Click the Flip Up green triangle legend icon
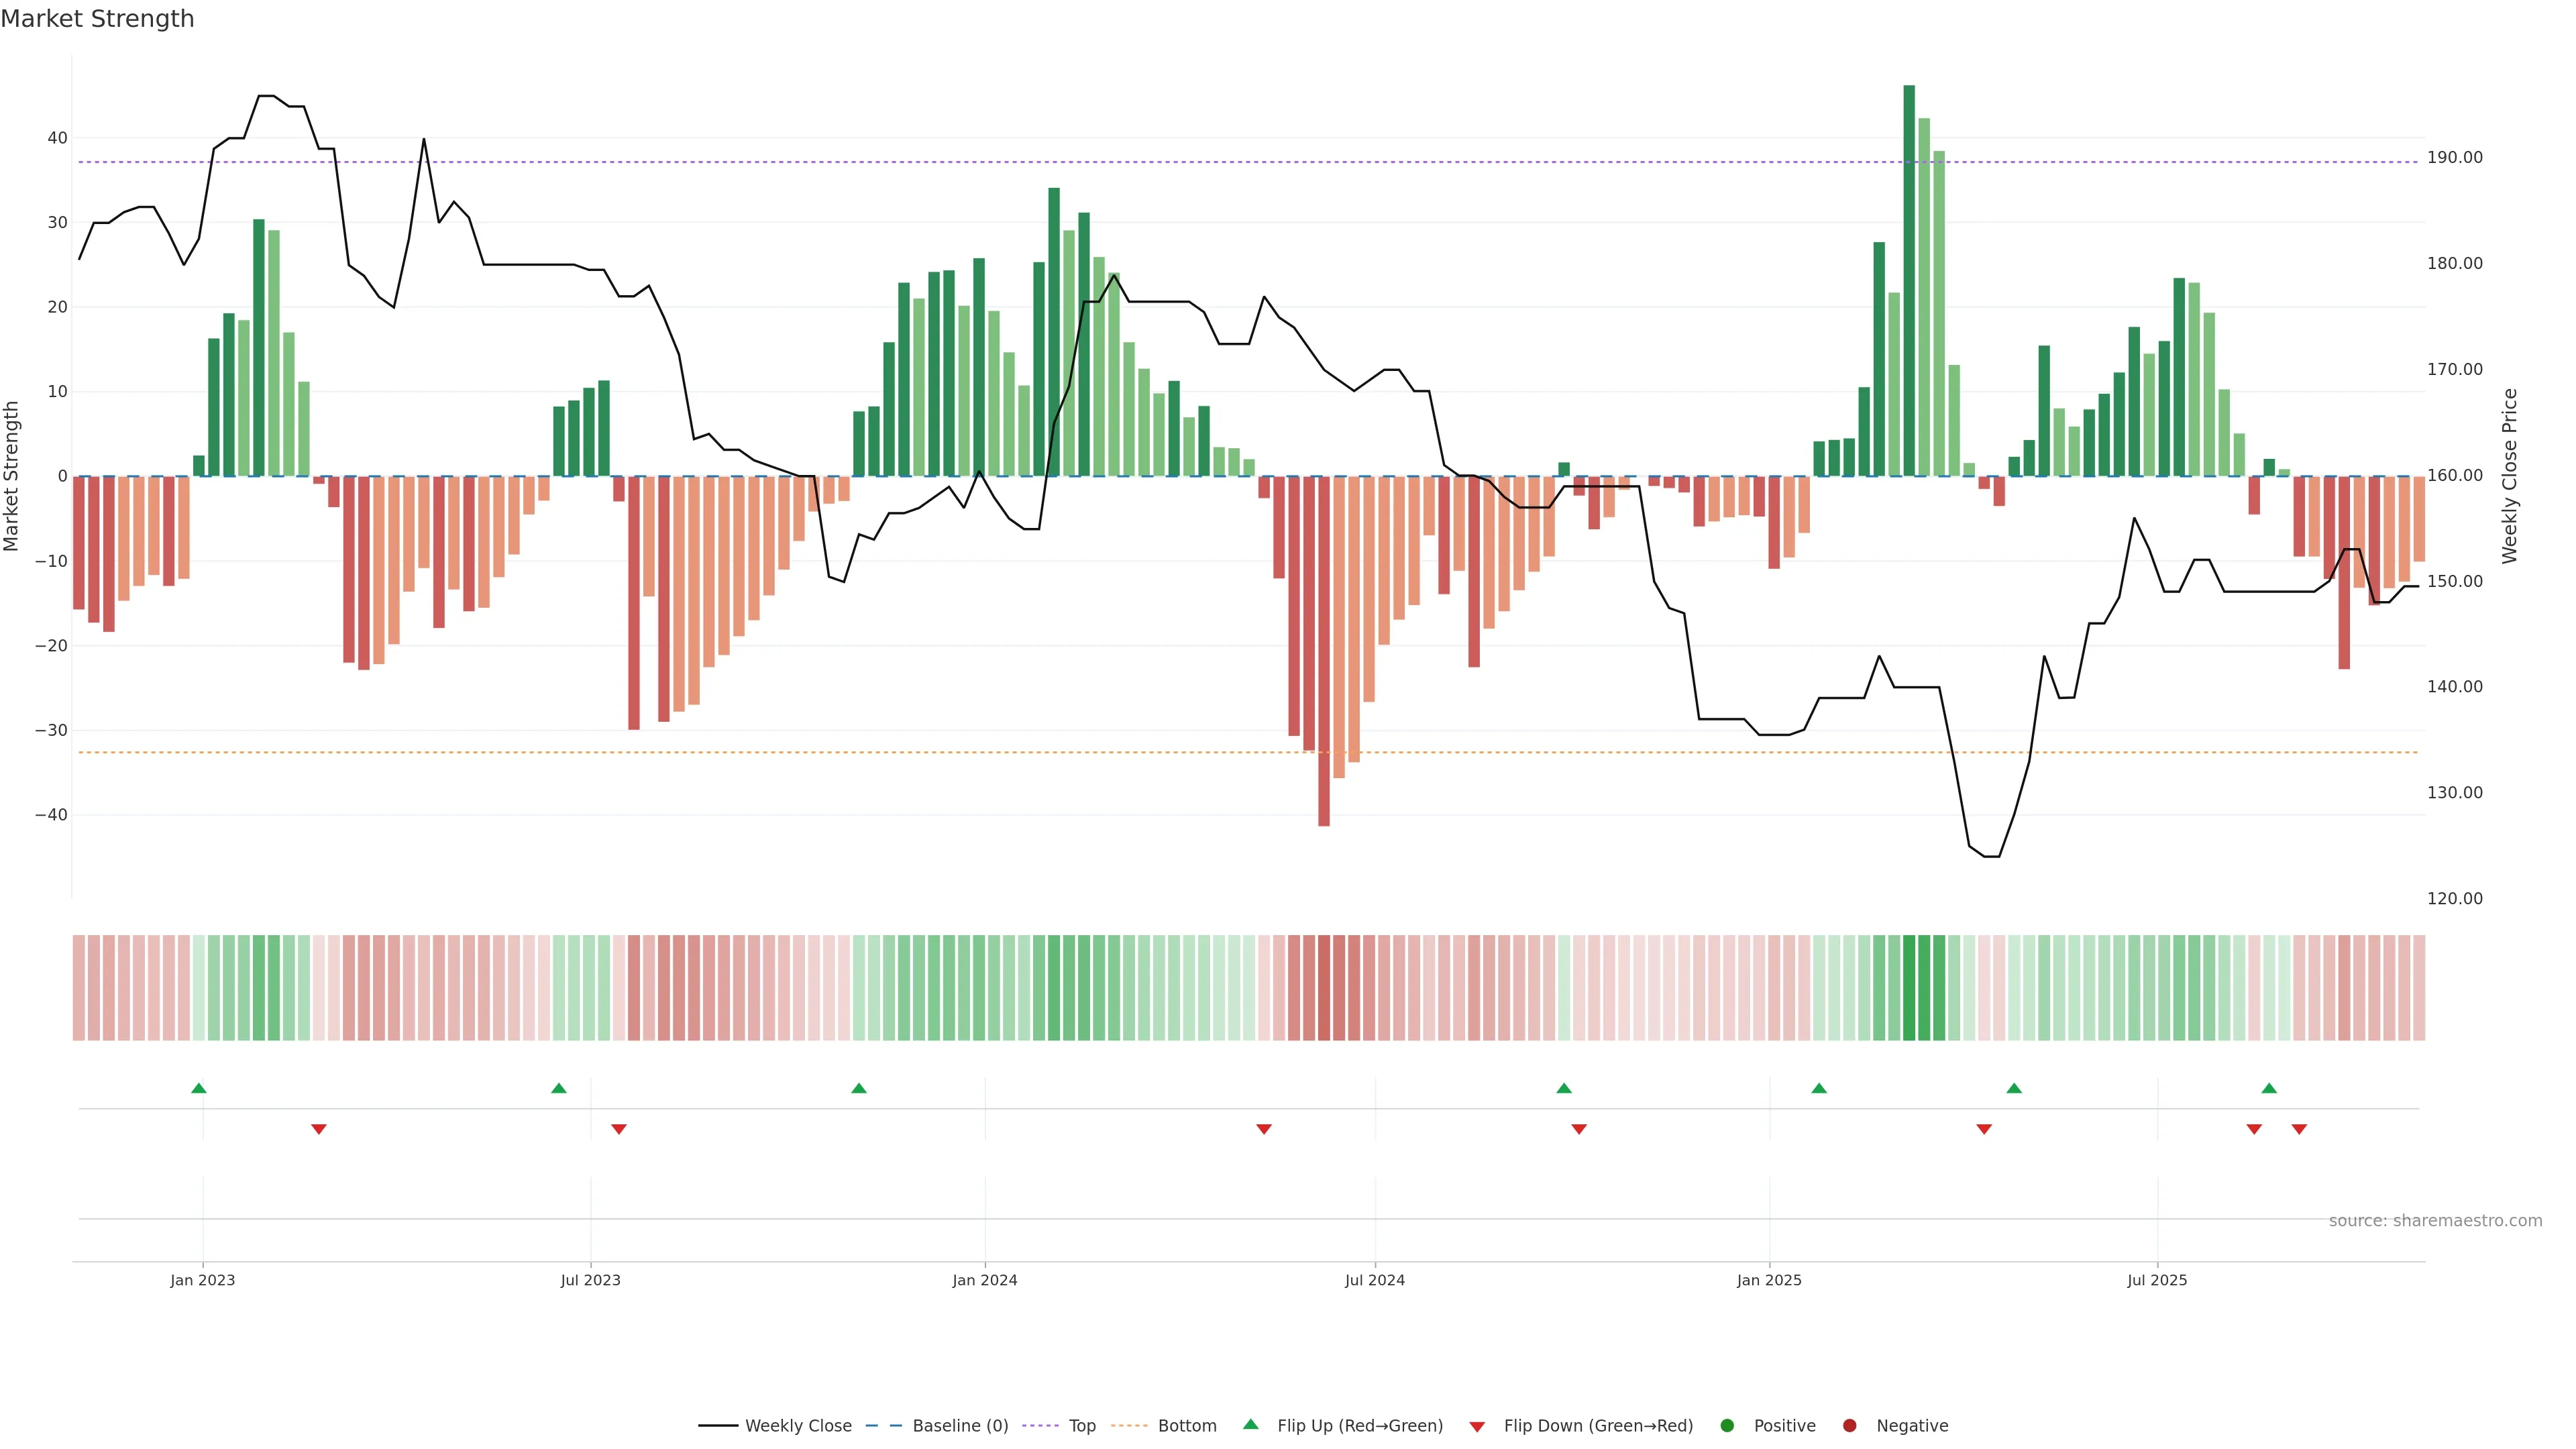Image resolution: width=2576 pixels, height=1449 pixels. coord(1250,1424)
